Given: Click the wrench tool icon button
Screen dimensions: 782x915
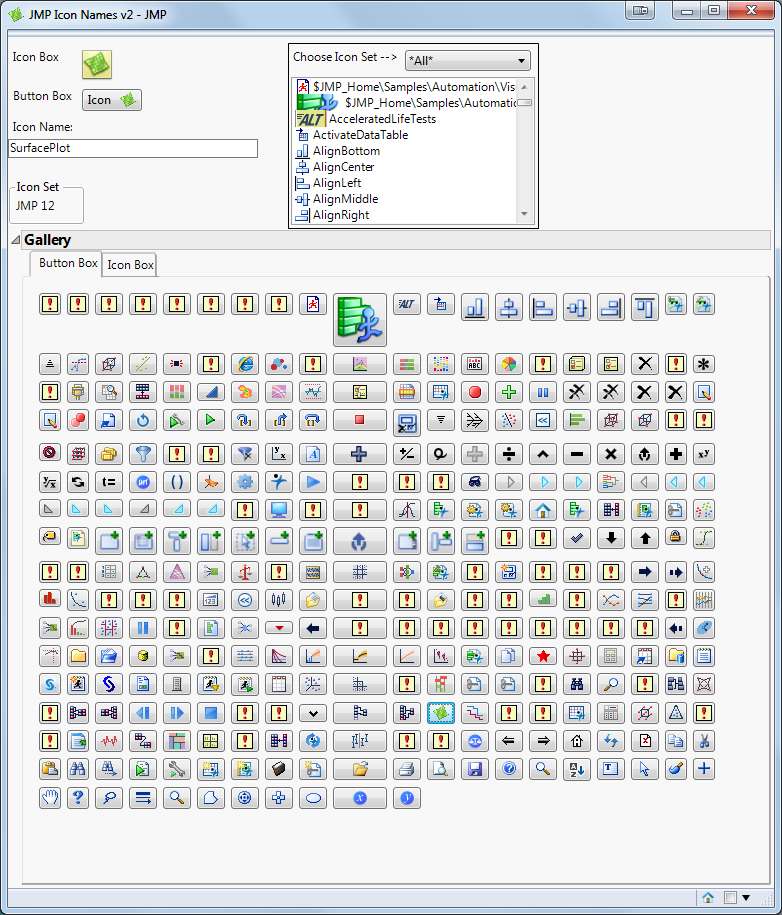Looking at the screenshot, I should pyautogui.click(x=177, y=769).
